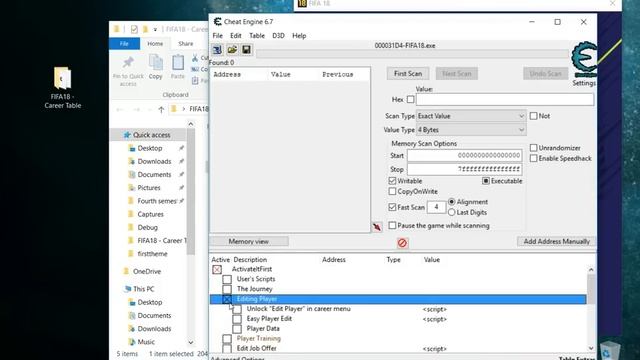Toggle the Executable checkbox

coord(486,181)
